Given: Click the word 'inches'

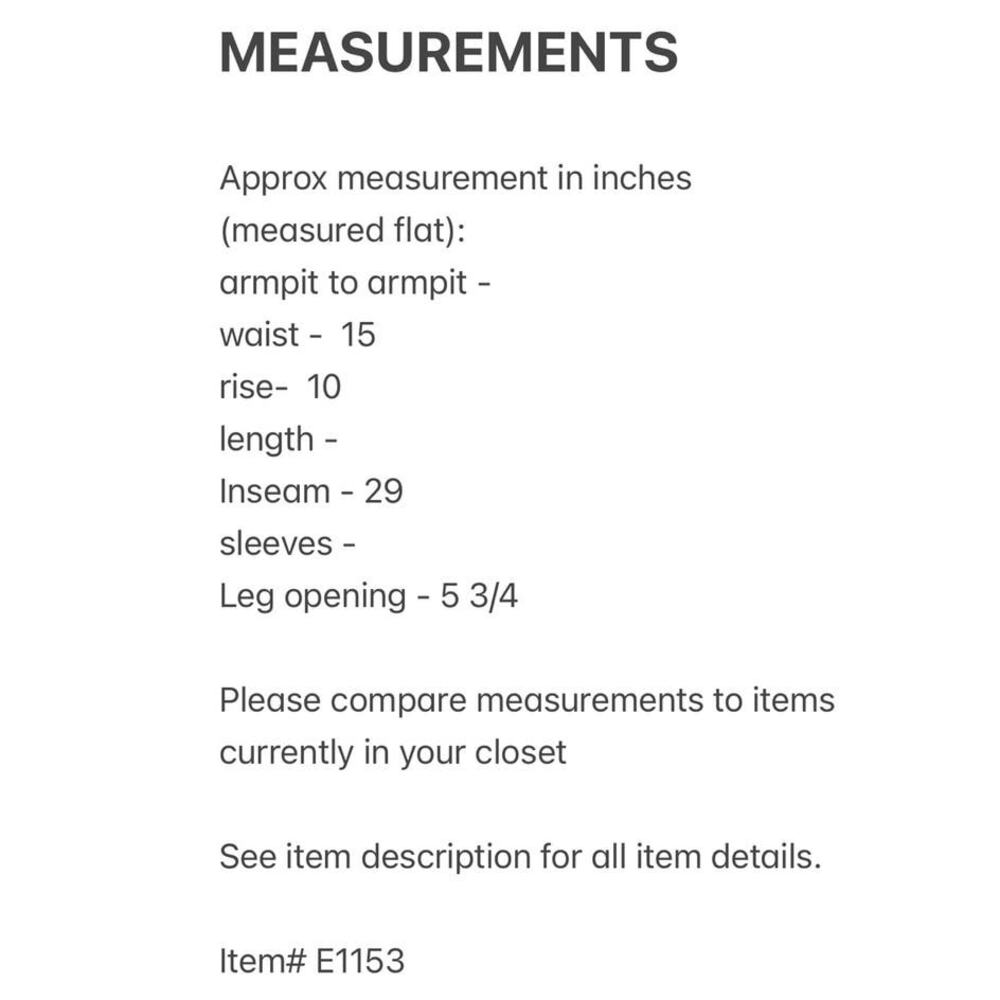Looking at the screenshot, I should pos(642,178).
